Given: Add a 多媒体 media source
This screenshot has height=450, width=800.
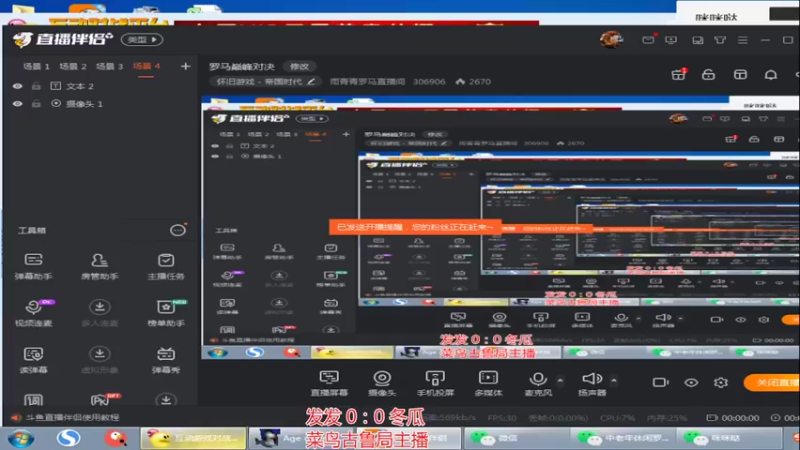Looking at the screenshot, I should tap(488, 383).
